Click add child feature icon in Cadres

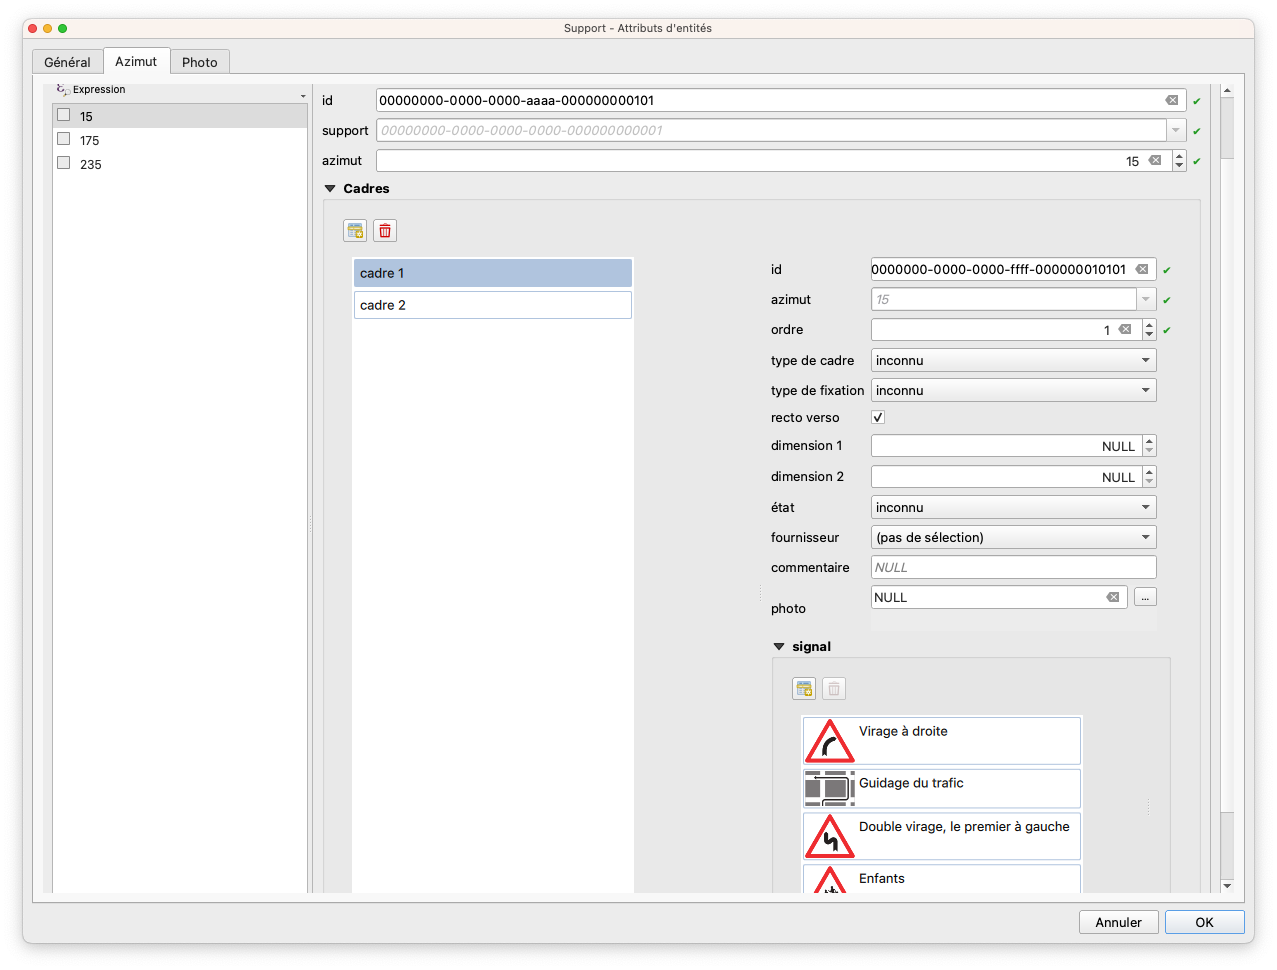pos(355,231)
